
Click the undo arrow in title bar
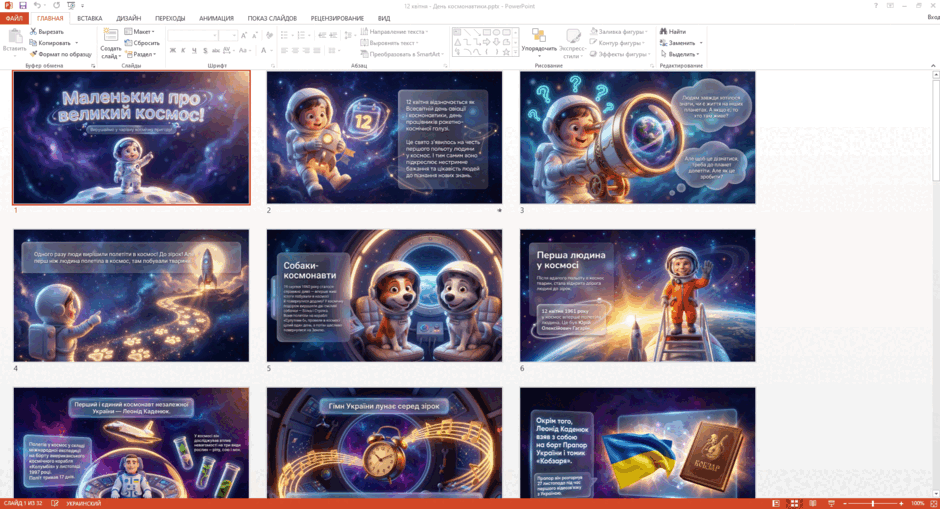37,5
